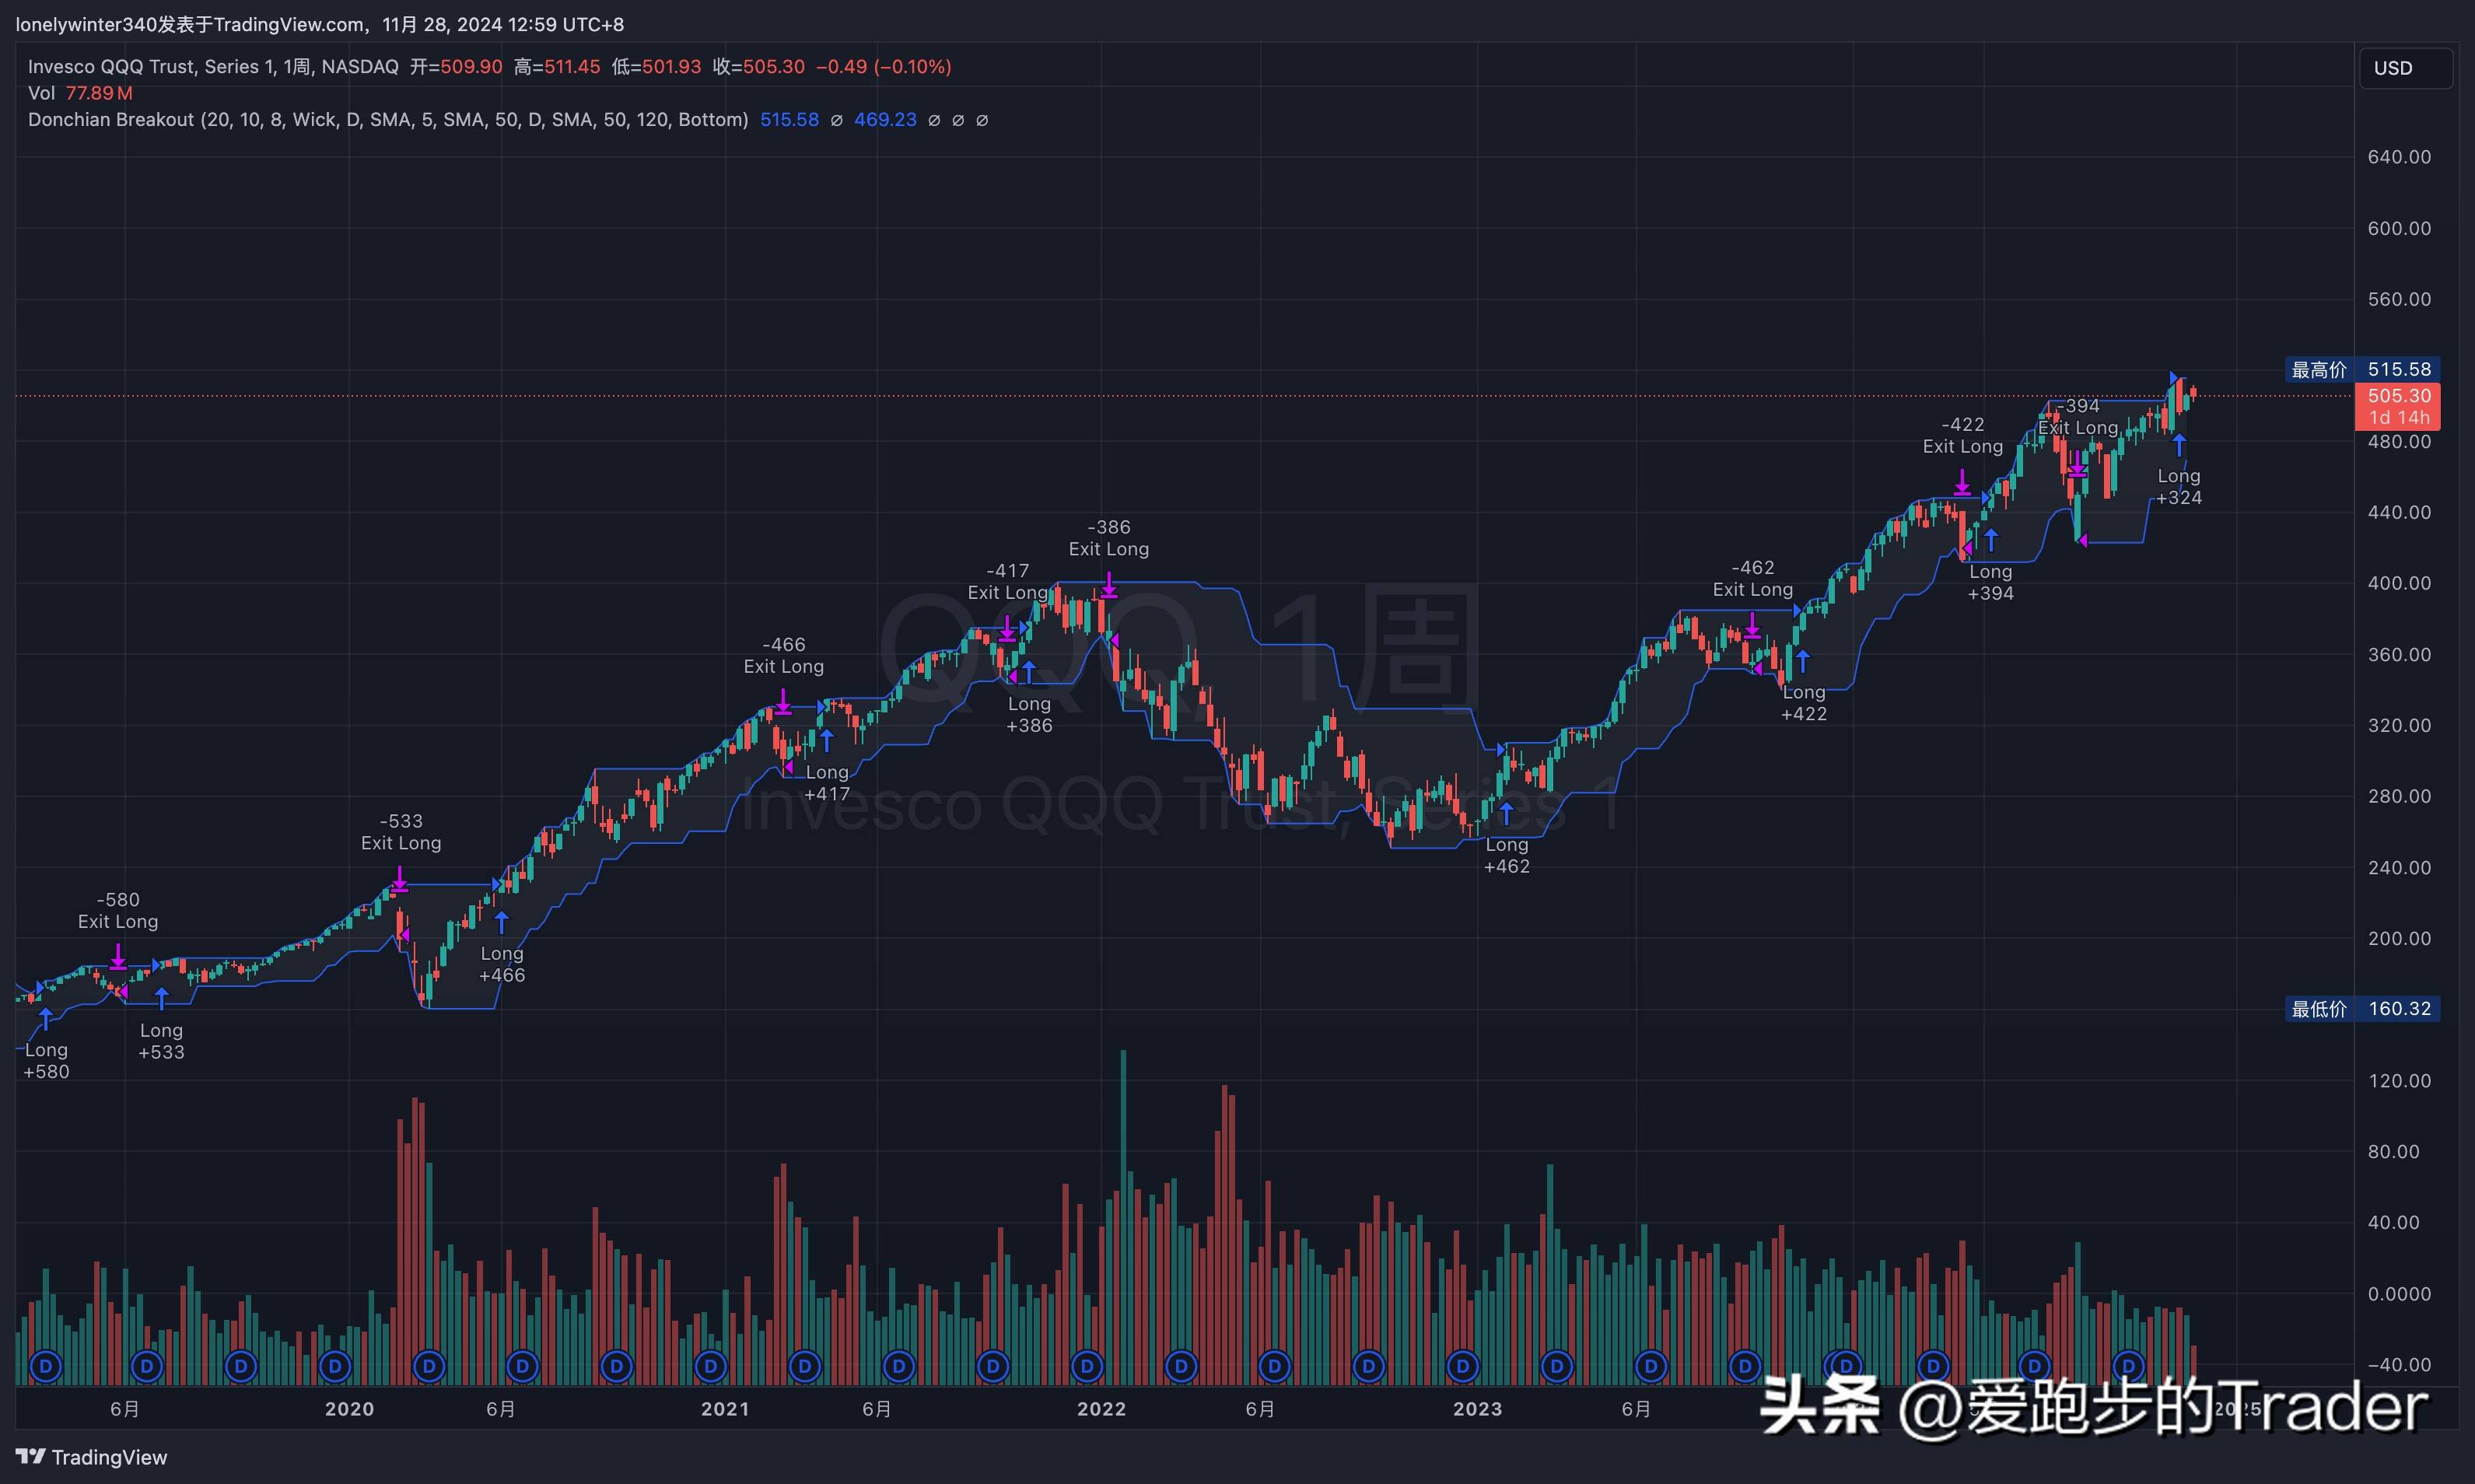Screen dimensions: 2475x1484
Task: Click the 515.58 upper band value in legend
Action: (x=789, y=120)
